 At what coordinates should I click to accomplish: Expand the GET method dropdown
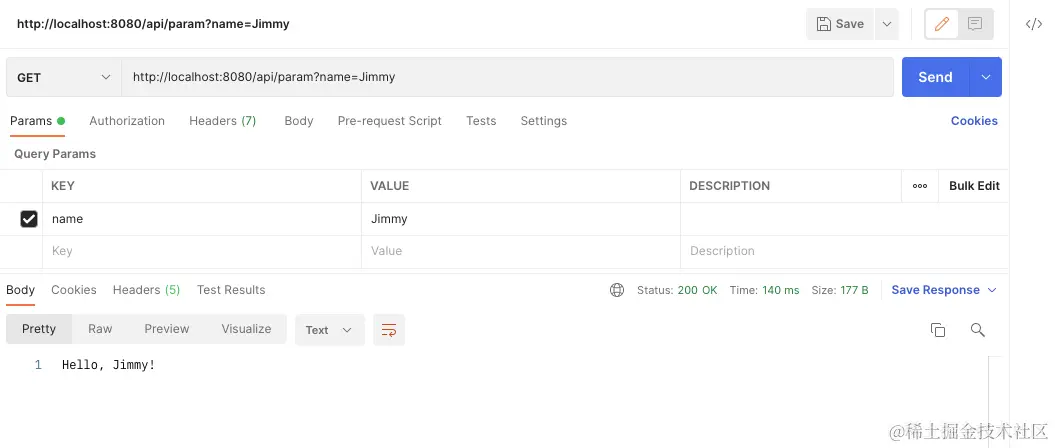point(106,77)
